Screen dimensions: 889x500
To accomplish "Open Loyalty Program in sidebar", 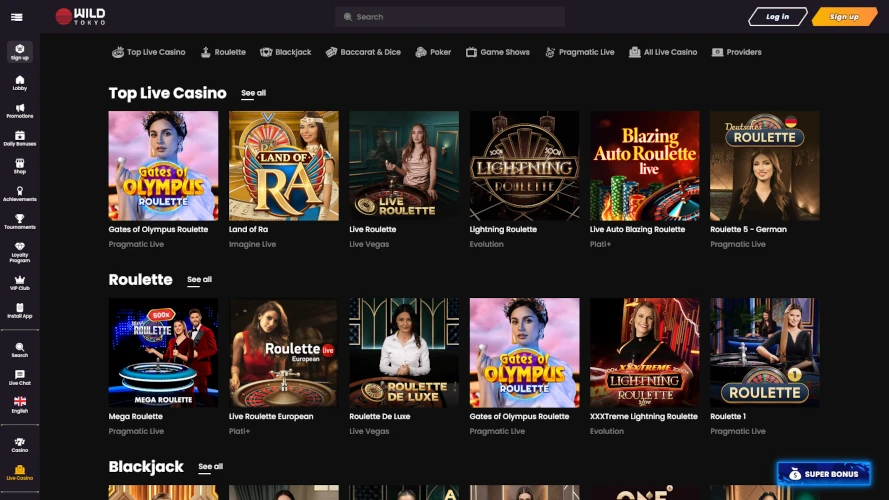I will pyautogui.click(x=20, y=252).
